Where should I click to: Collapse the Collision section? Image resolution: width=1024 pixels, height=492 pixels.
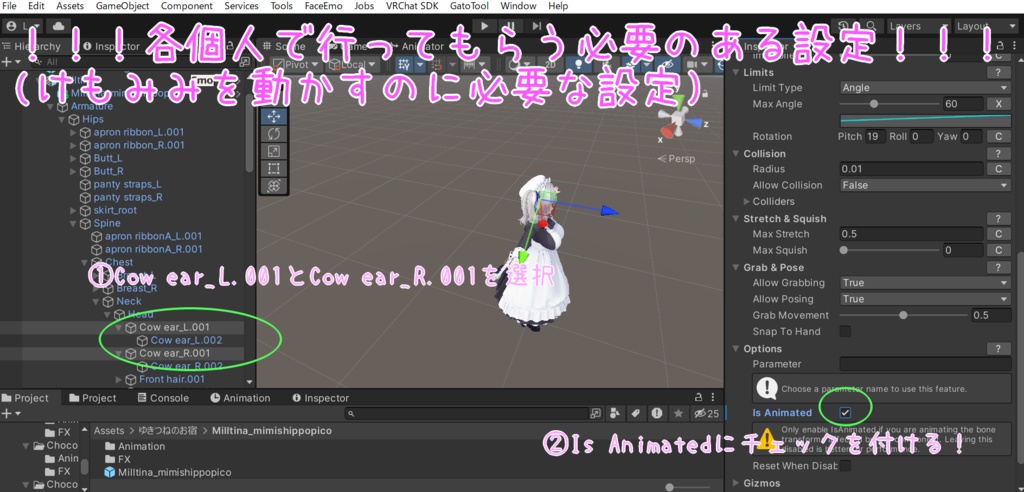coord(737,154)
